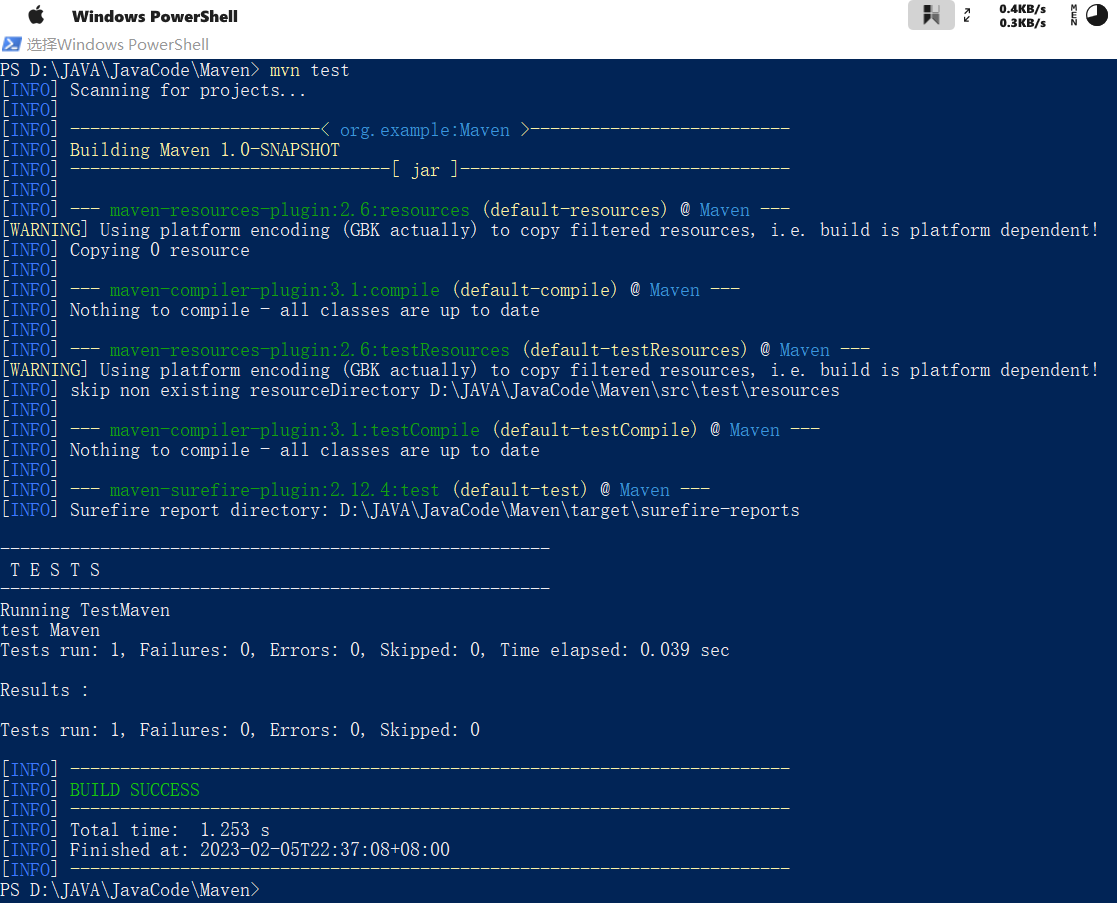The height and width of the screenshot is (903, 1117).
Task: Click the 'Scanning for projects...' line
Action: (188, 90)
